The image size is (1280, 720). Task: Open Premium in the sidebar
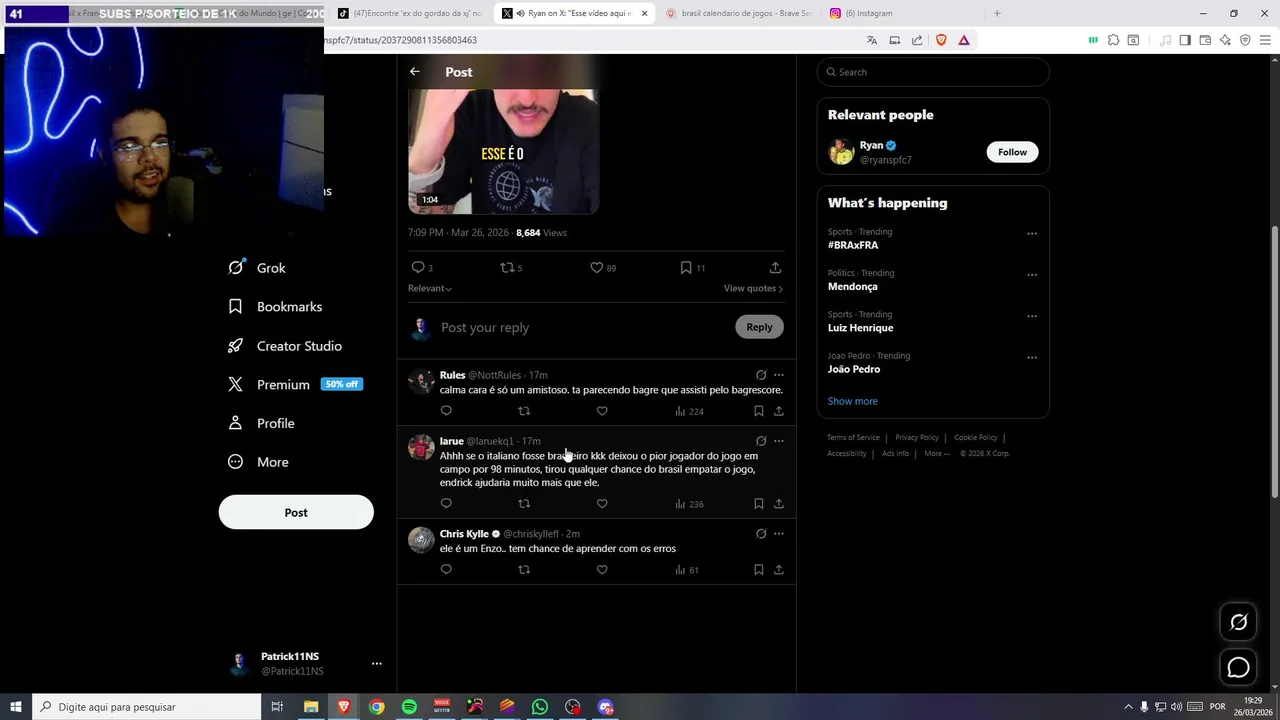[294, 384]
